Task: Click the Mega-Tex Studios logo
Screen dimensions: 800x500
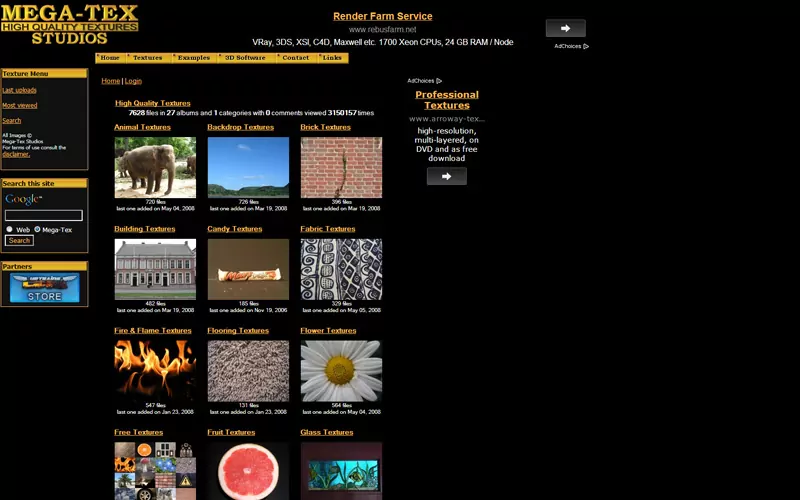Action: coord(69,24)
